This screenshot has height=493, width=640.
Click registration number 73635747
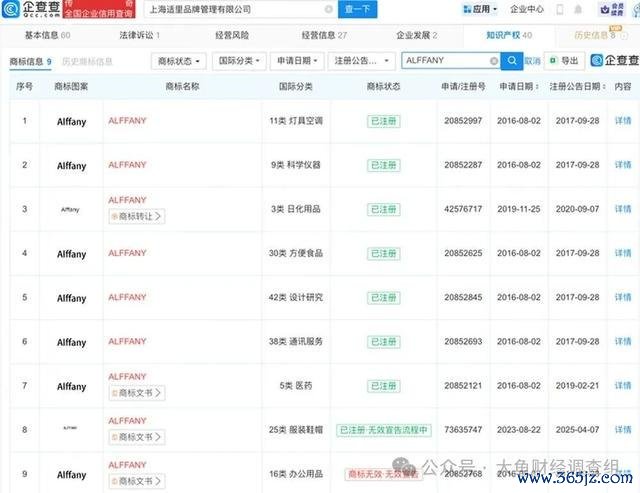click(x=463, y=430)
